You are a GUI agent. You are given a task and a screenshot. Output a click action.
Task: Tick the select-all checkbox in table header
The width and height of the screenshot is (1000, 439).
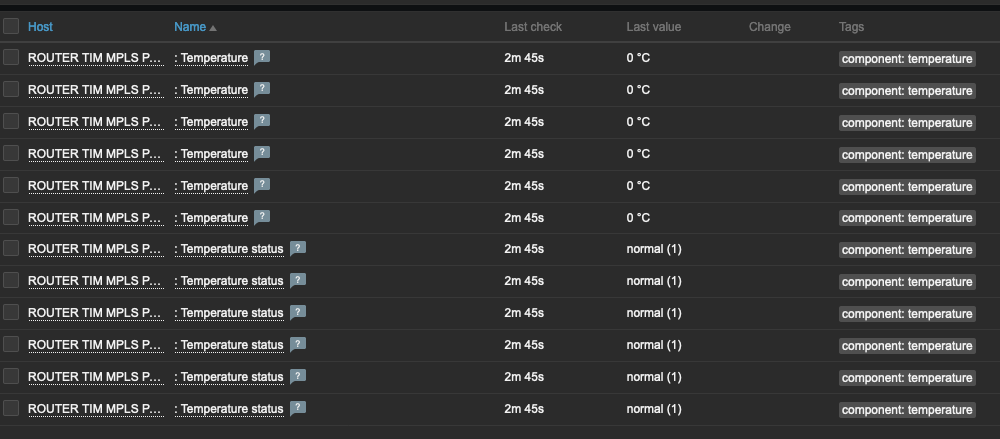[11, 27]
